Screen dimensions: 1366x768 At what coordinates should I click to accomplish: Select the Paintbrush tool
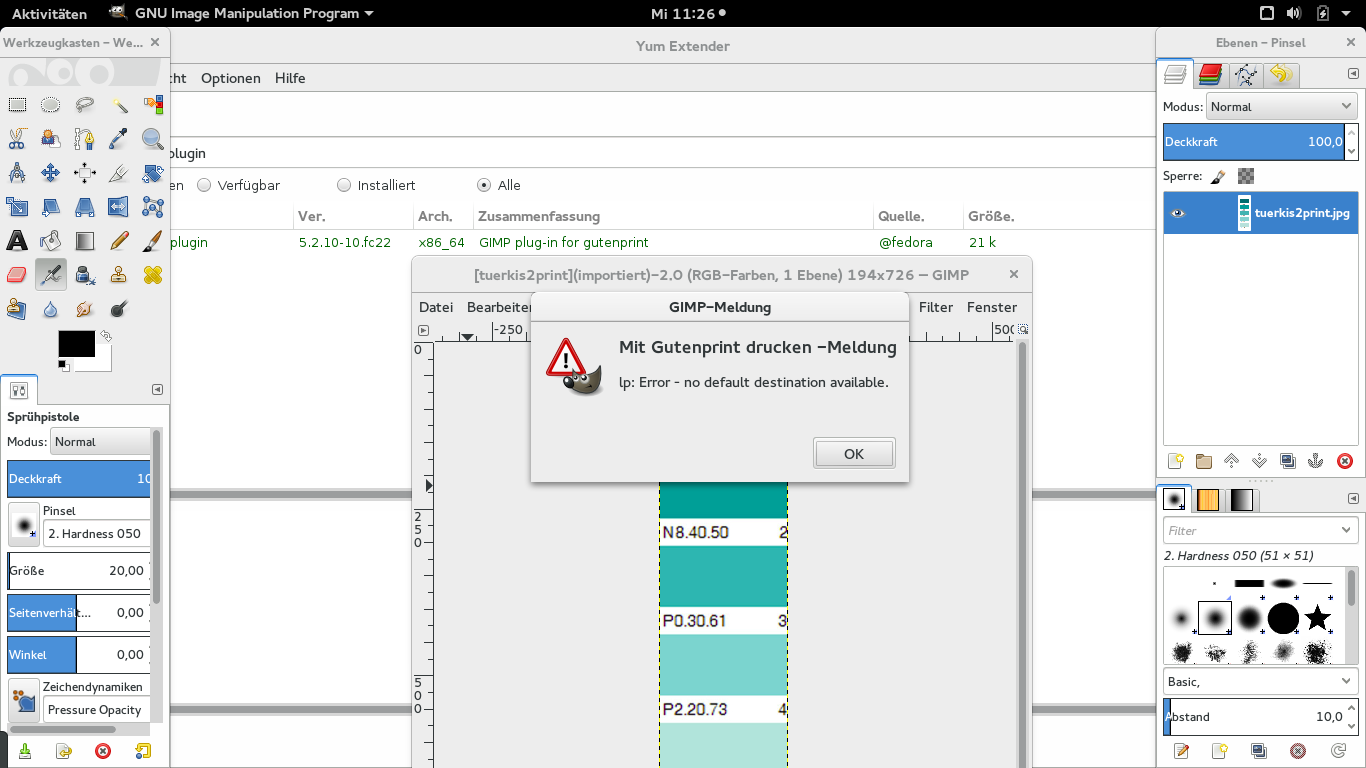pyautogui.click(x=153, y=241)
